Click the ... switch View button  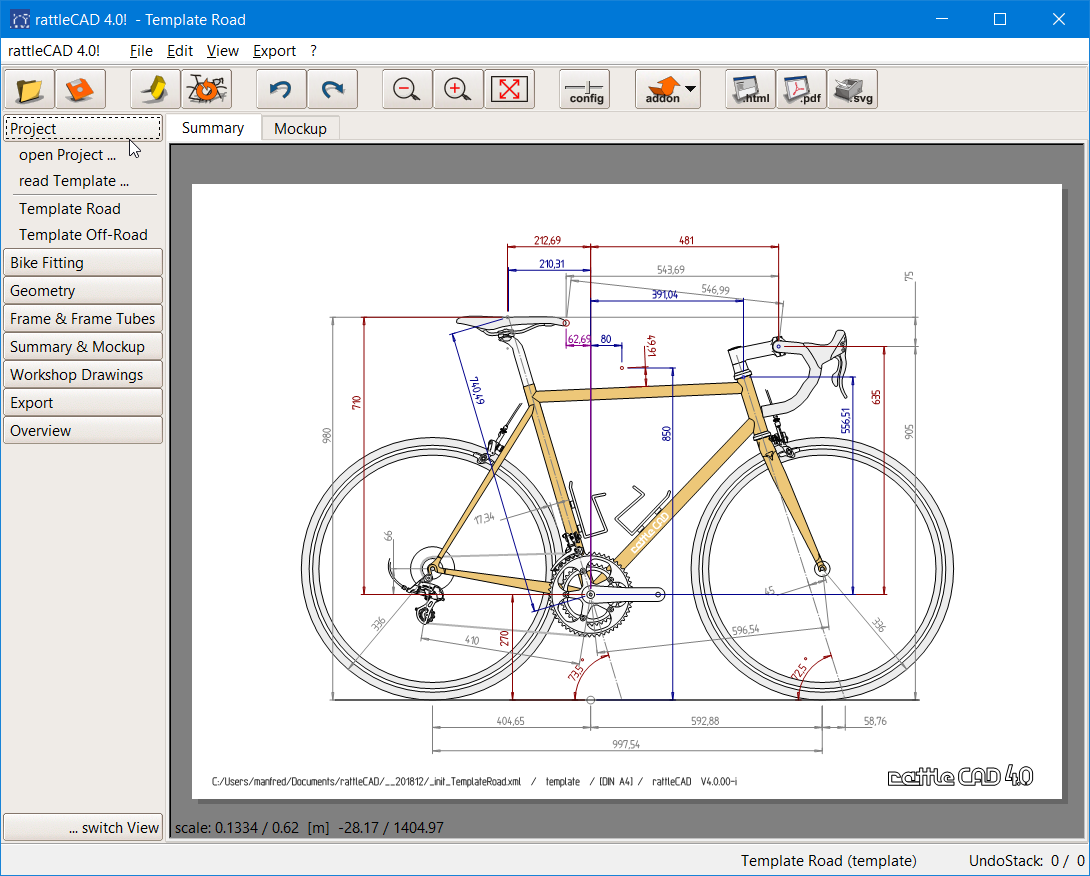click(83, 827)
